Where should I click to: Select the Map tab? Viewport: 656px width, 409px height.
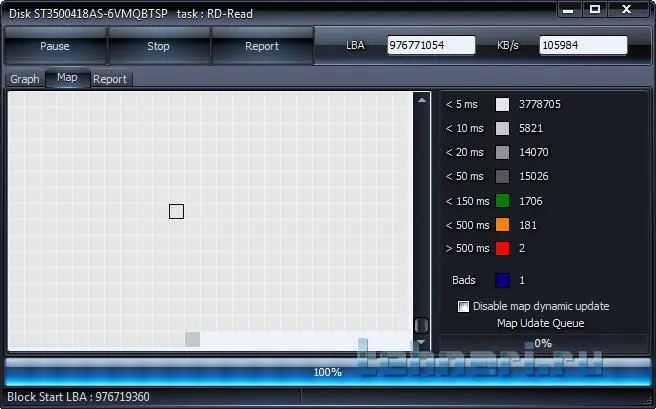(x=67, y=78)
